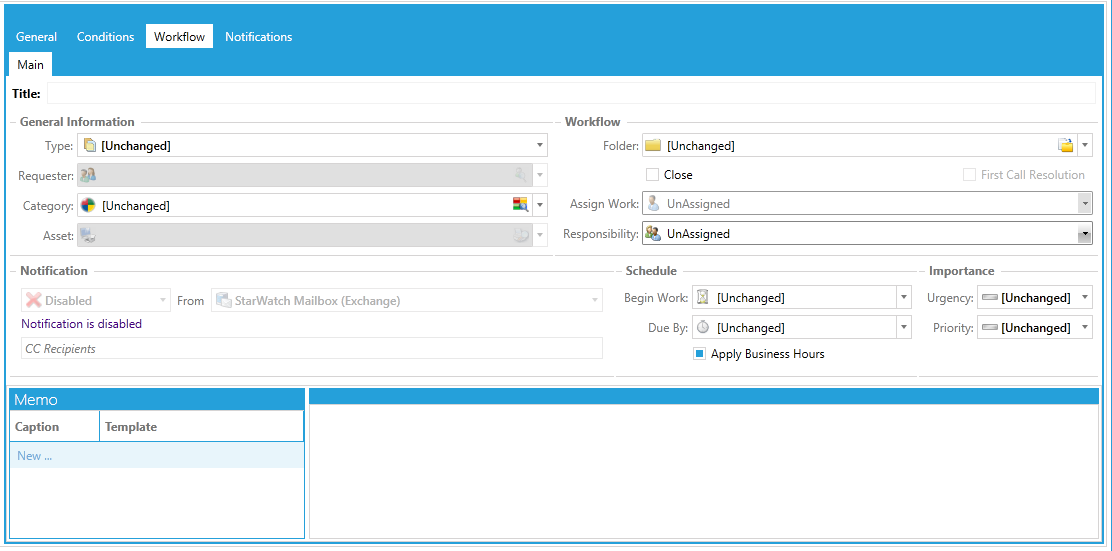Click the Urgency level bar icon
The width and height of the screenshot is (1112, 551).
tap(990, 298)
